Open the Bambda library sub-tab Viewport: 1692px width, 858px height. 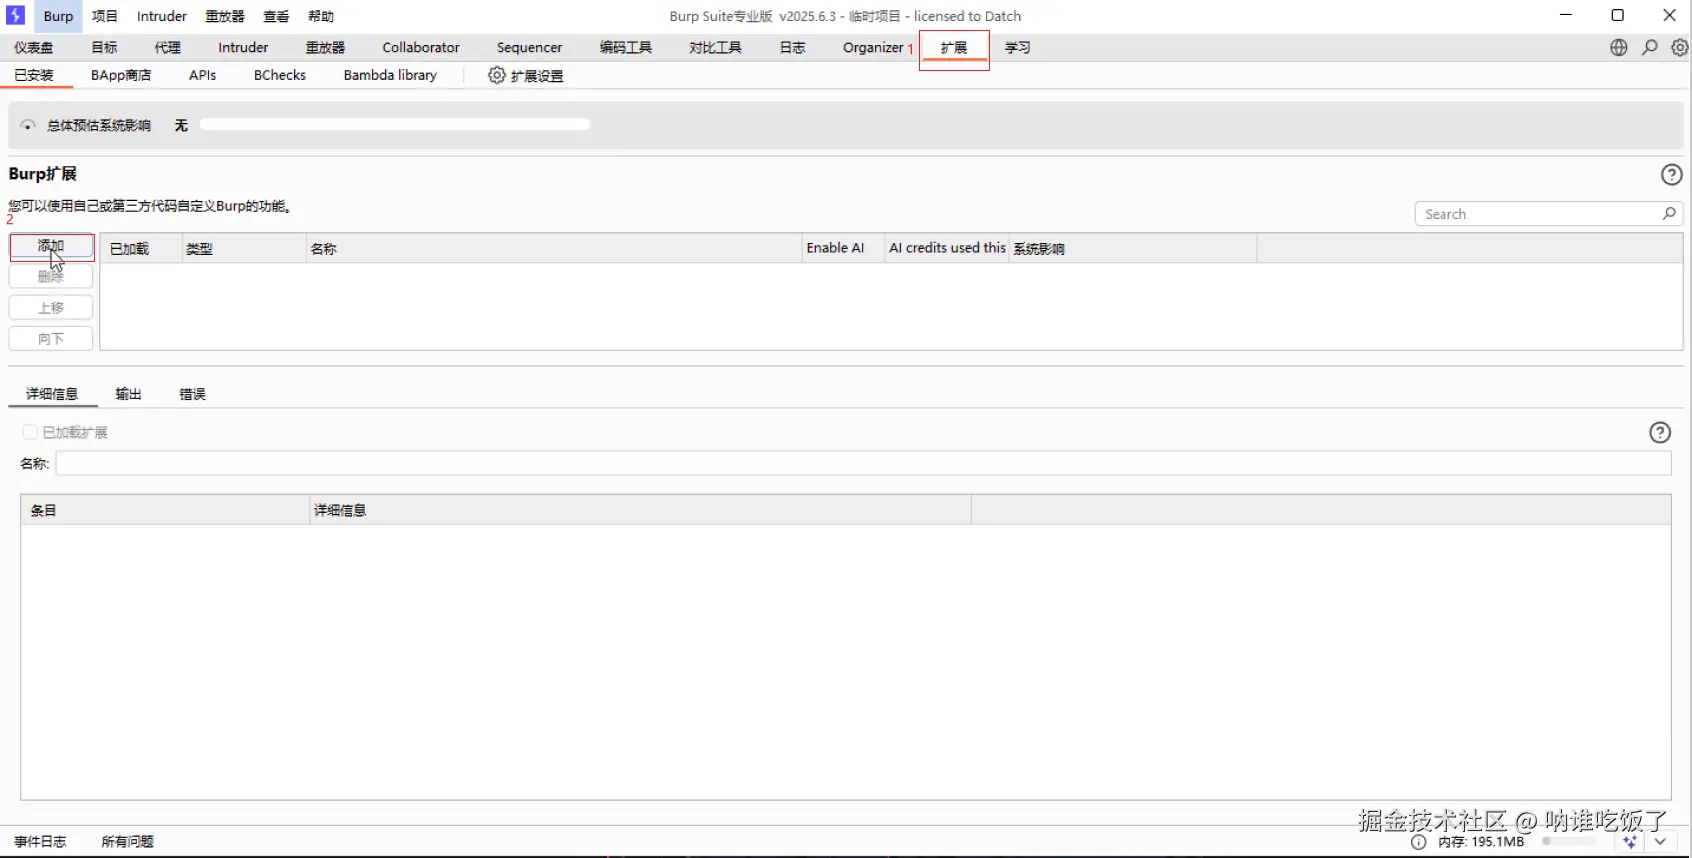point(390,75)
